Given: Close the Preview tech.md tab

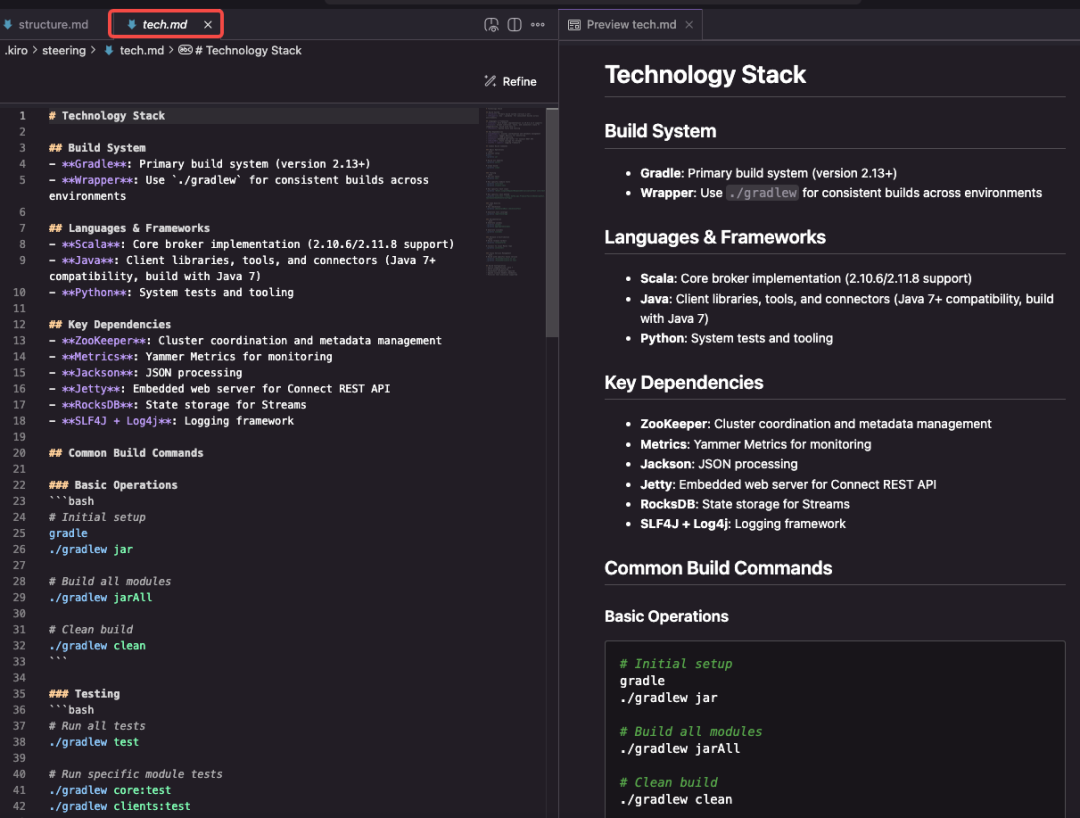Looking at the screenshot, I should [x=689, y=24].
